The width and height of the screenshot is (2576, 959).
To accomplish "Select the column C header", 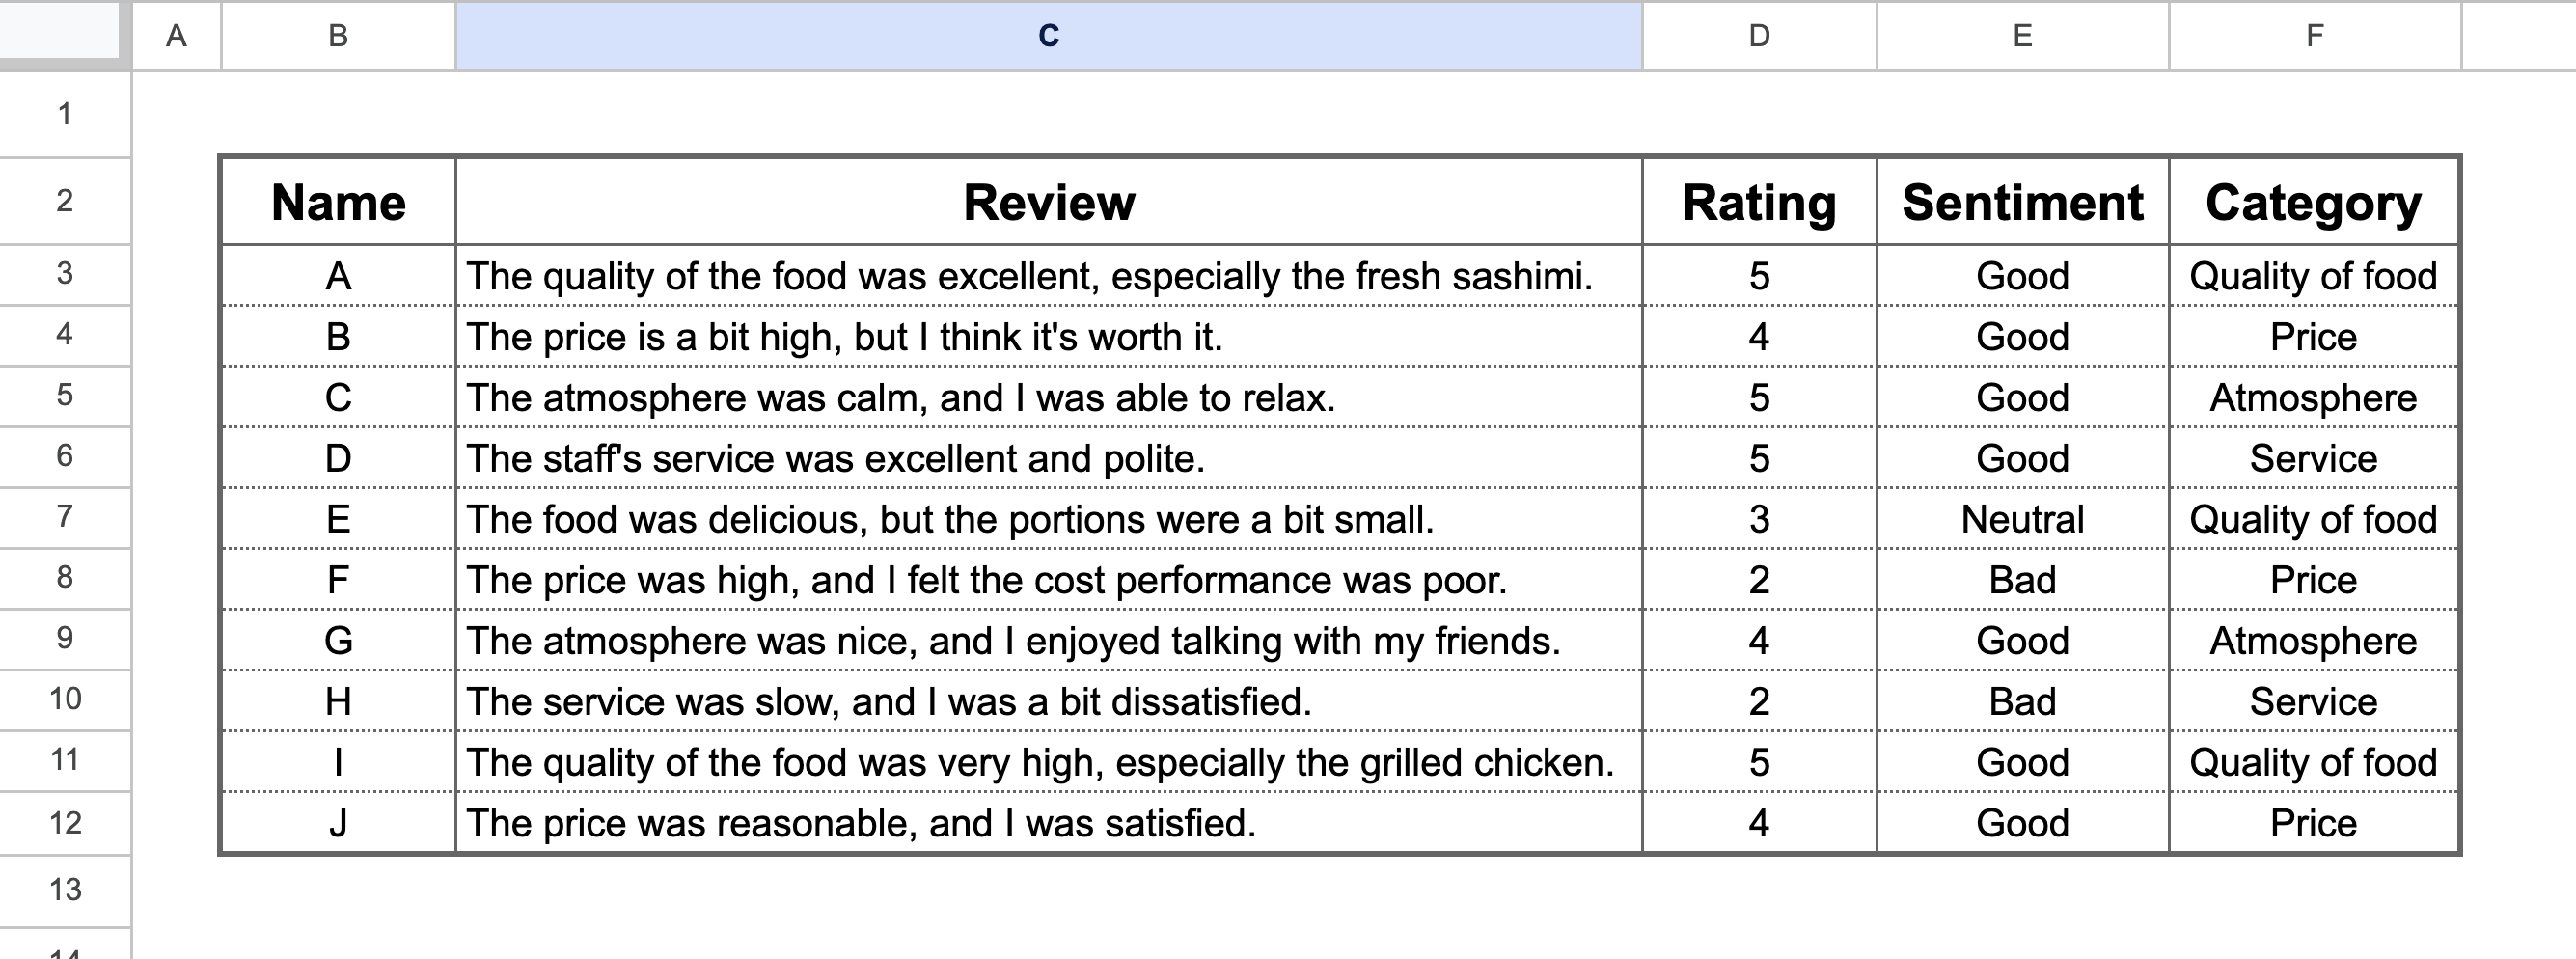I will (x=1050, y=36).
